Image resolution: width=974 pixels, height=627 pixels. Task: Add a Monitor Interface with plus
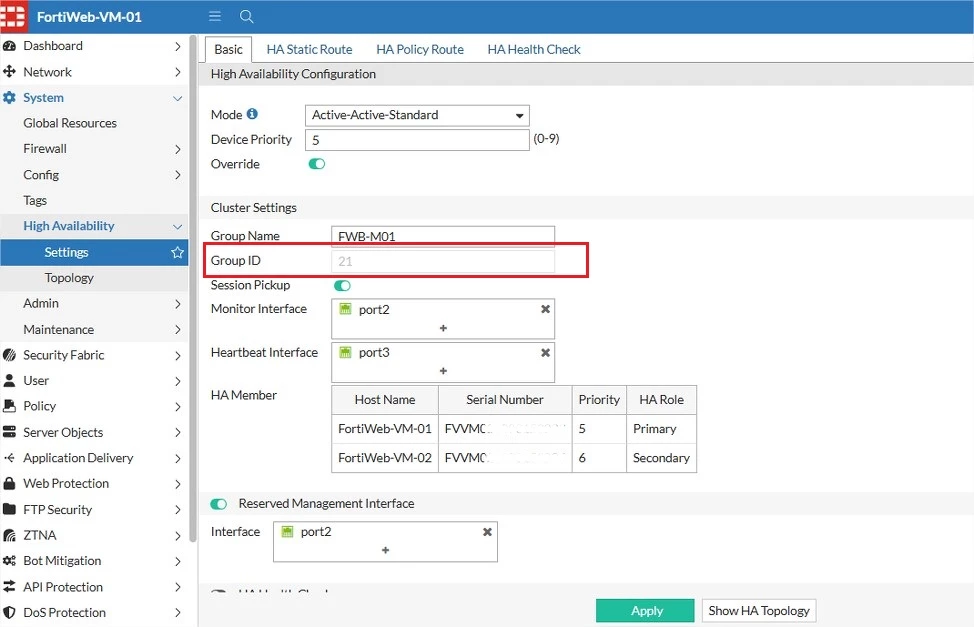click(x=444, y=328)
